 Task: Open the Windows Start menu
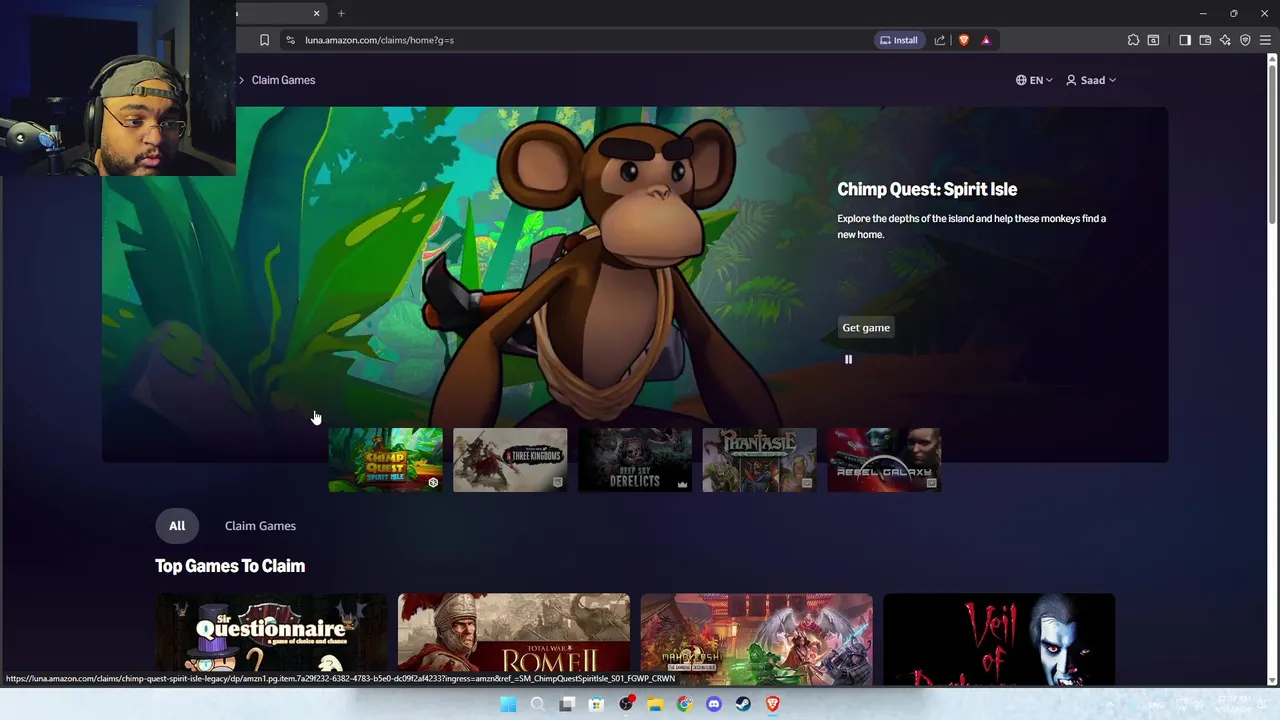508,704
